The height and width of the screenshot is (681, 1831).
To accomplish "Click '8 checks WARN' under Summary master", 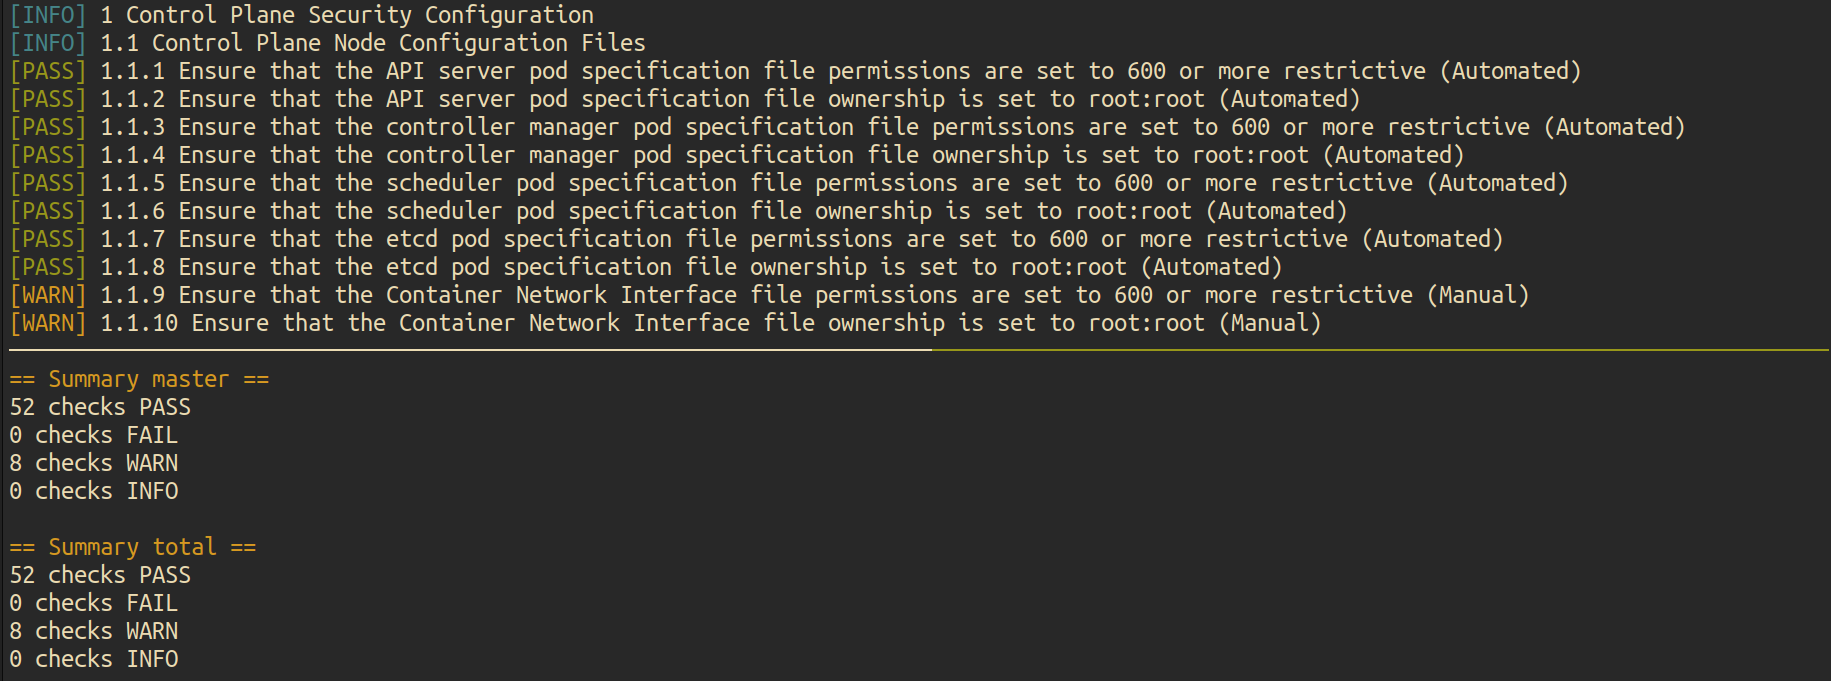I will click(x=94, y=463).
